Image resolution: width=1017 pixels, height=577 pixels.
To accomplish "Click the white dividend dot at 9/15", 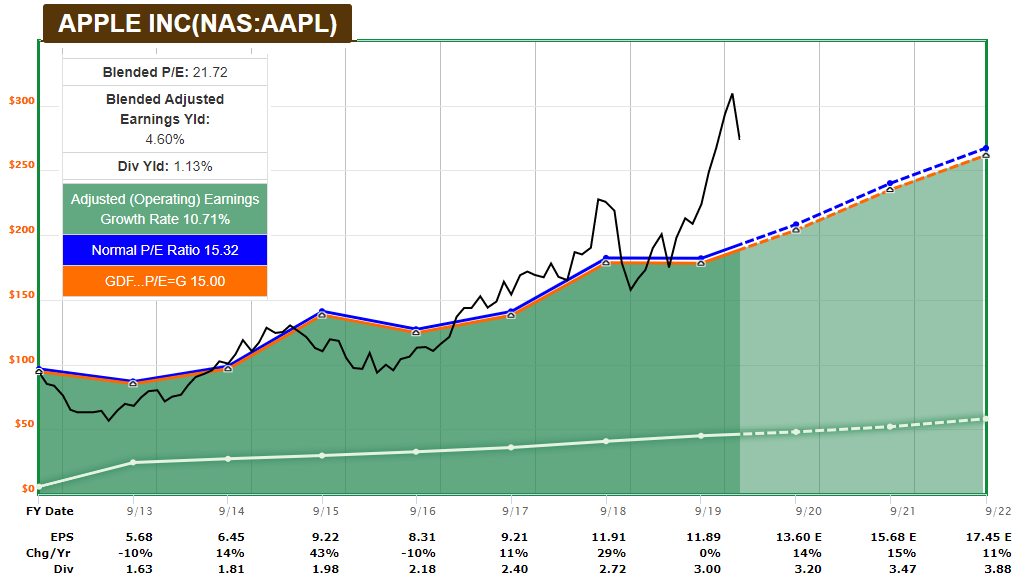I will tap(322, 456).
